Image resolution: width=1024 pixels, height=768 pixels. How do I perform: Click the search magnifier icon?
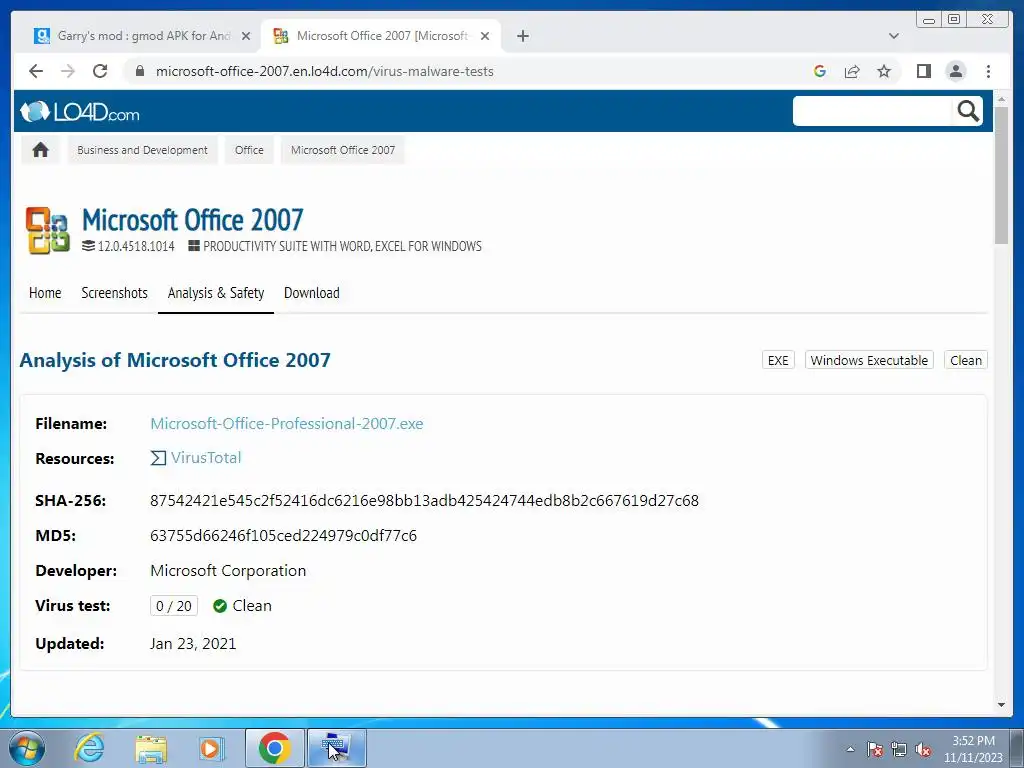[x=968, y=111]
